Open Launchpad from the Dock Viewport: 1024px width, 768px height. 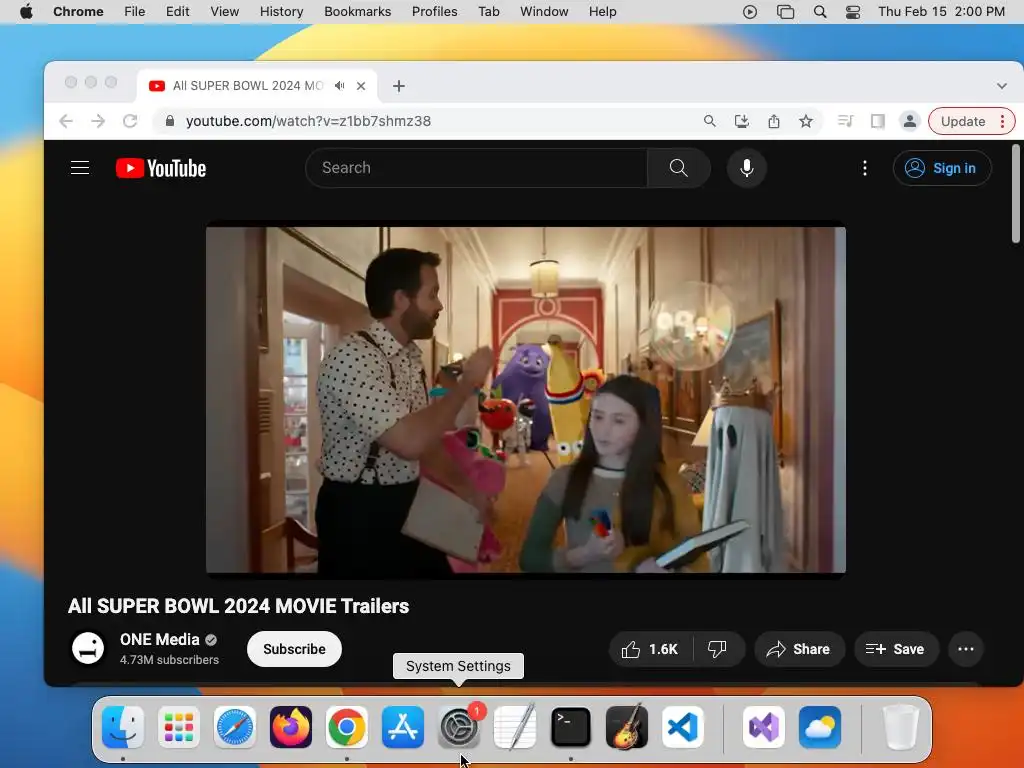[179, 727]
